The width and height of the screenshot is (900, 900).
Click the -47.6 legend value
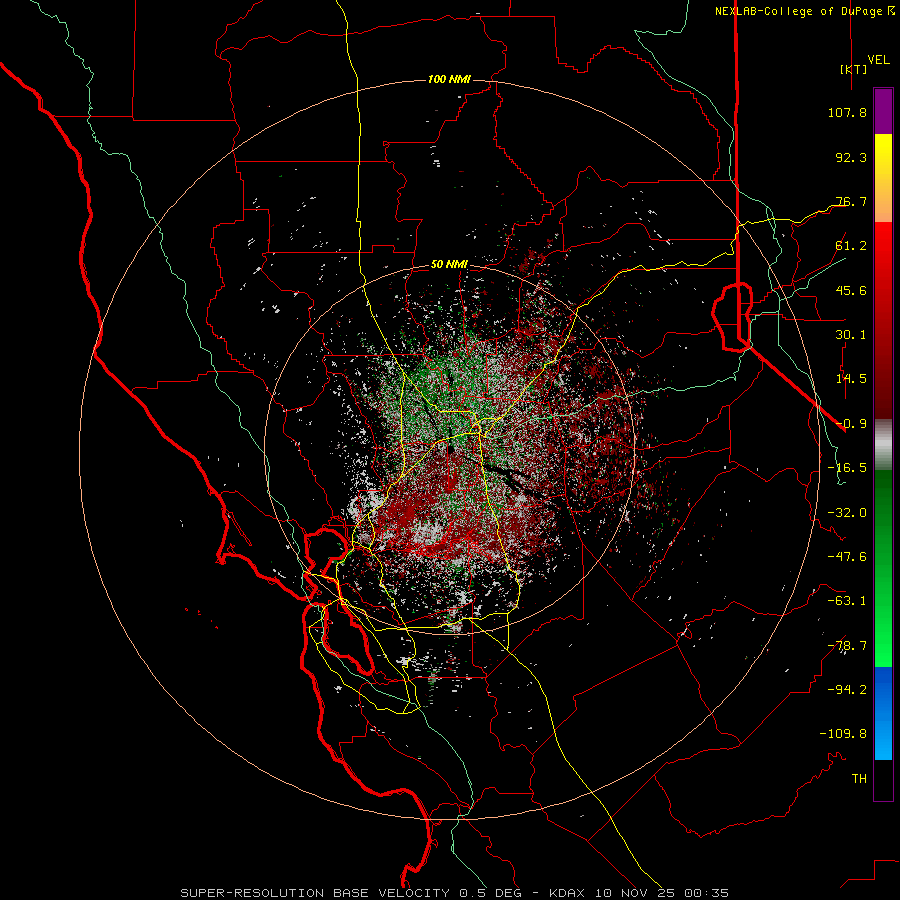coord(847,557)
